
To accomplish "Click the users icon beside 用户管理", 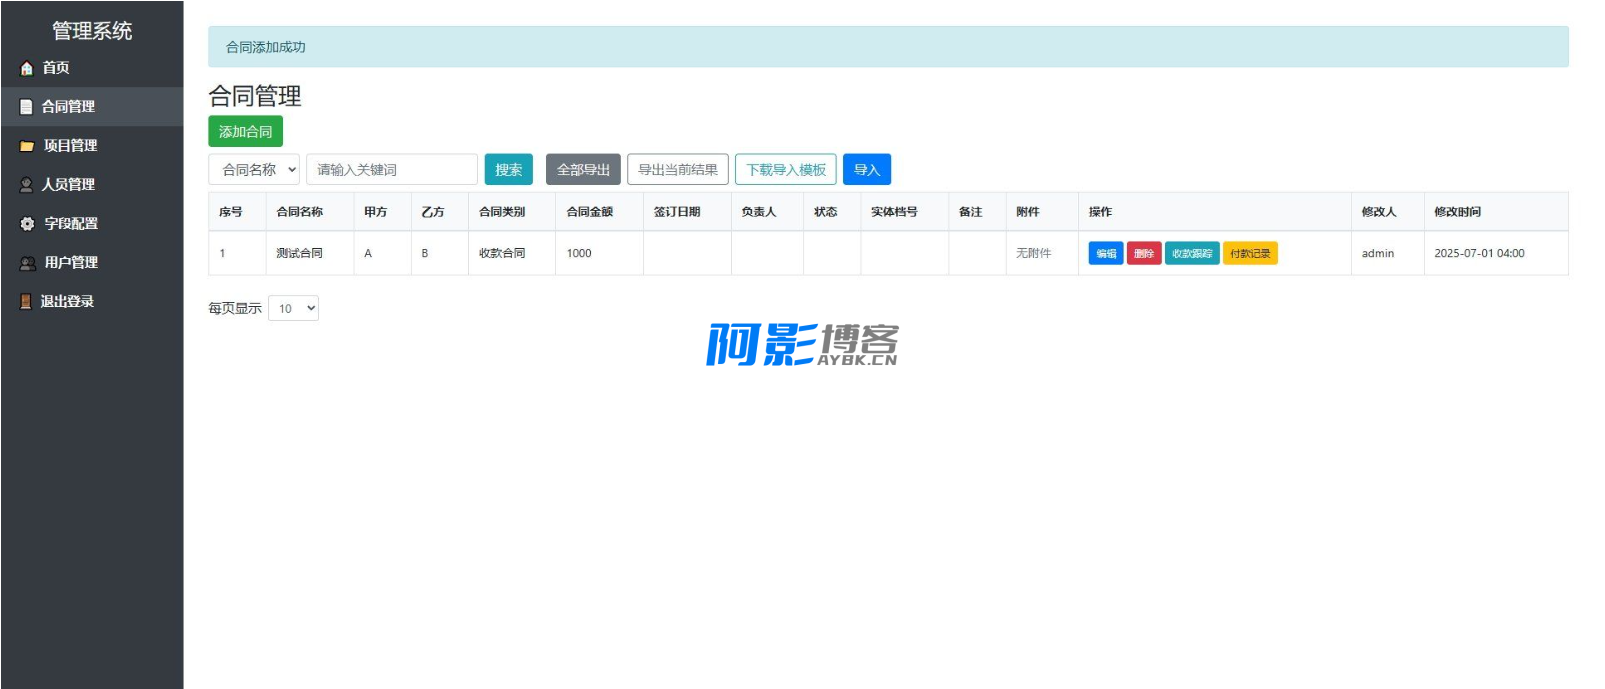I will coord(28,263).
